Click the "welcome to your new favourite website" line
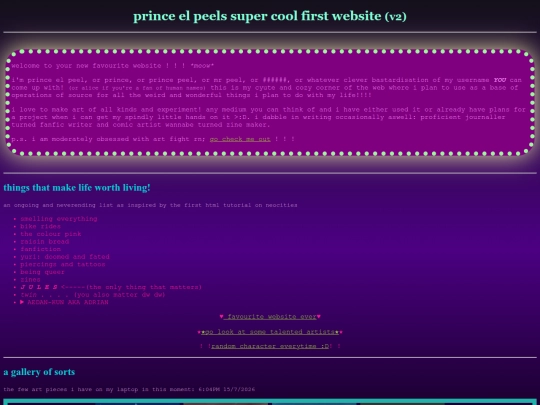540x405 pixels. [x=113, y=65]
